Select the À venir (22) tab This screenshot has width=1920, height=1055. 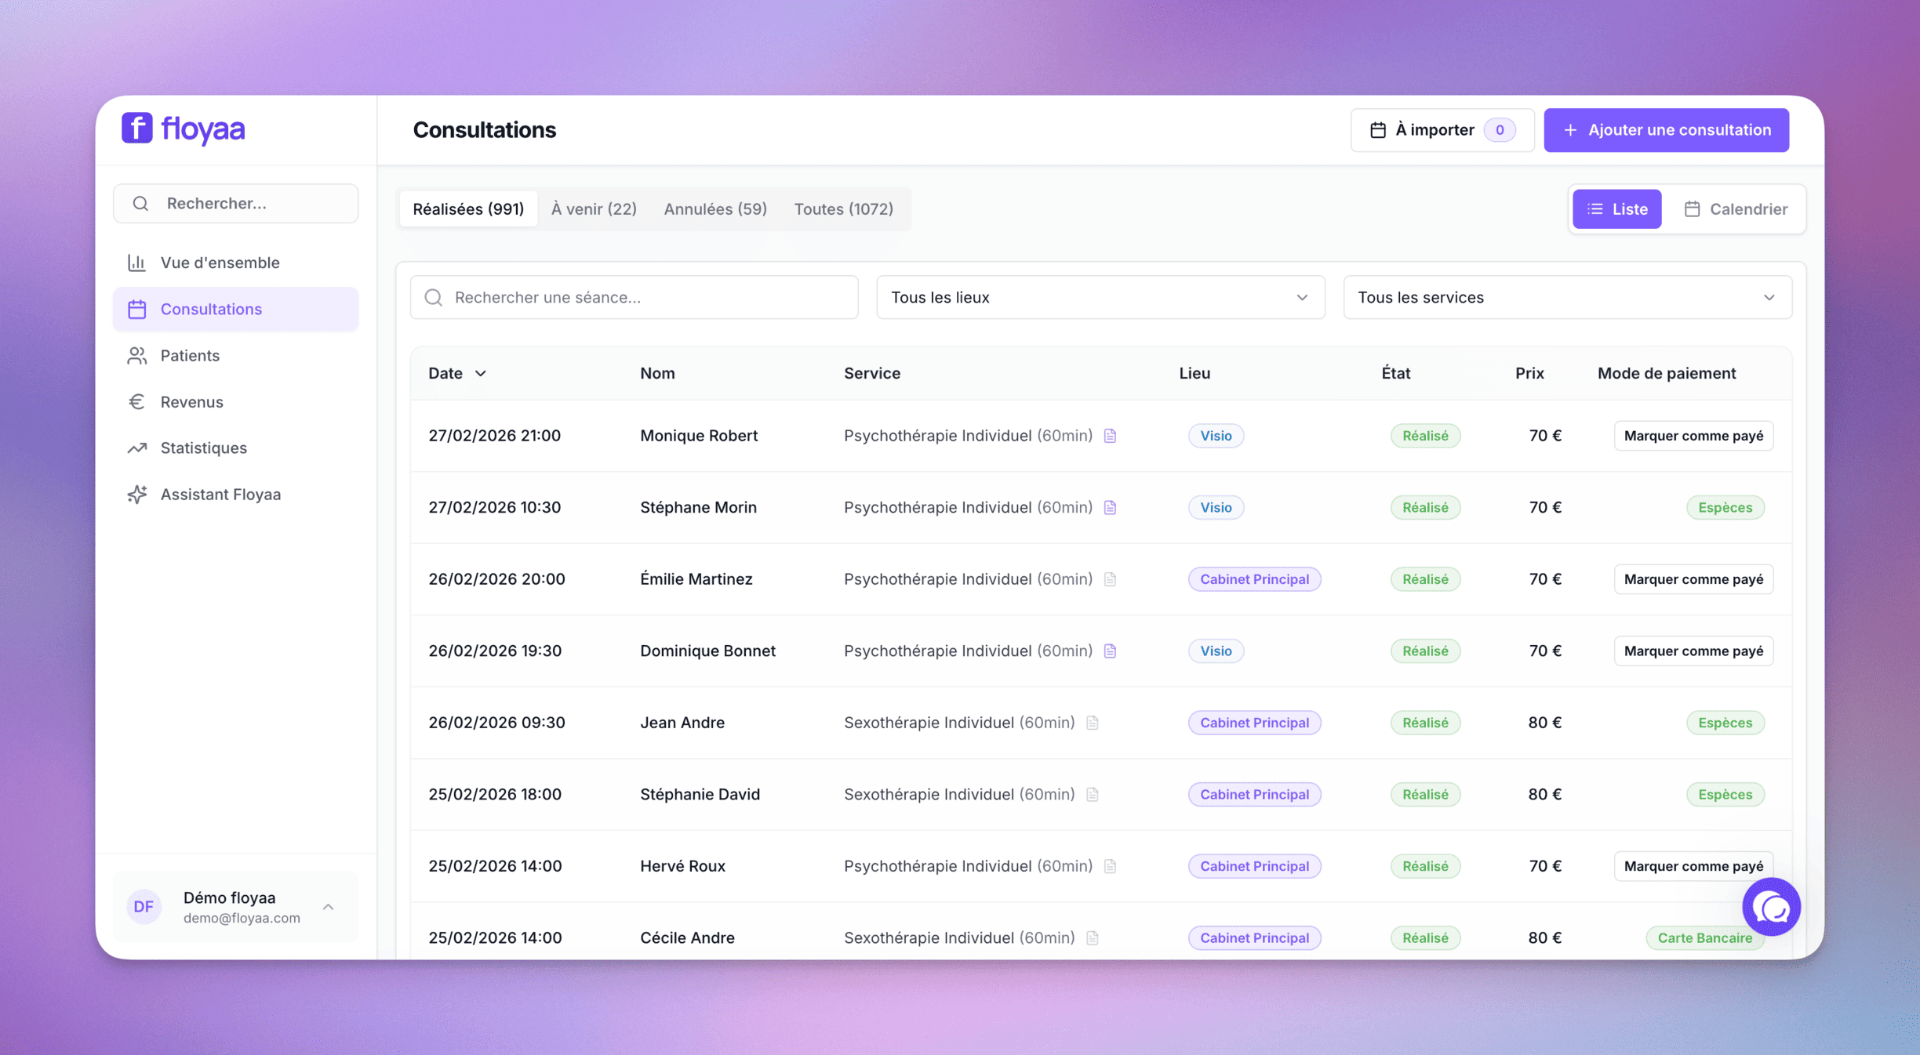click(x=593, y=209)
